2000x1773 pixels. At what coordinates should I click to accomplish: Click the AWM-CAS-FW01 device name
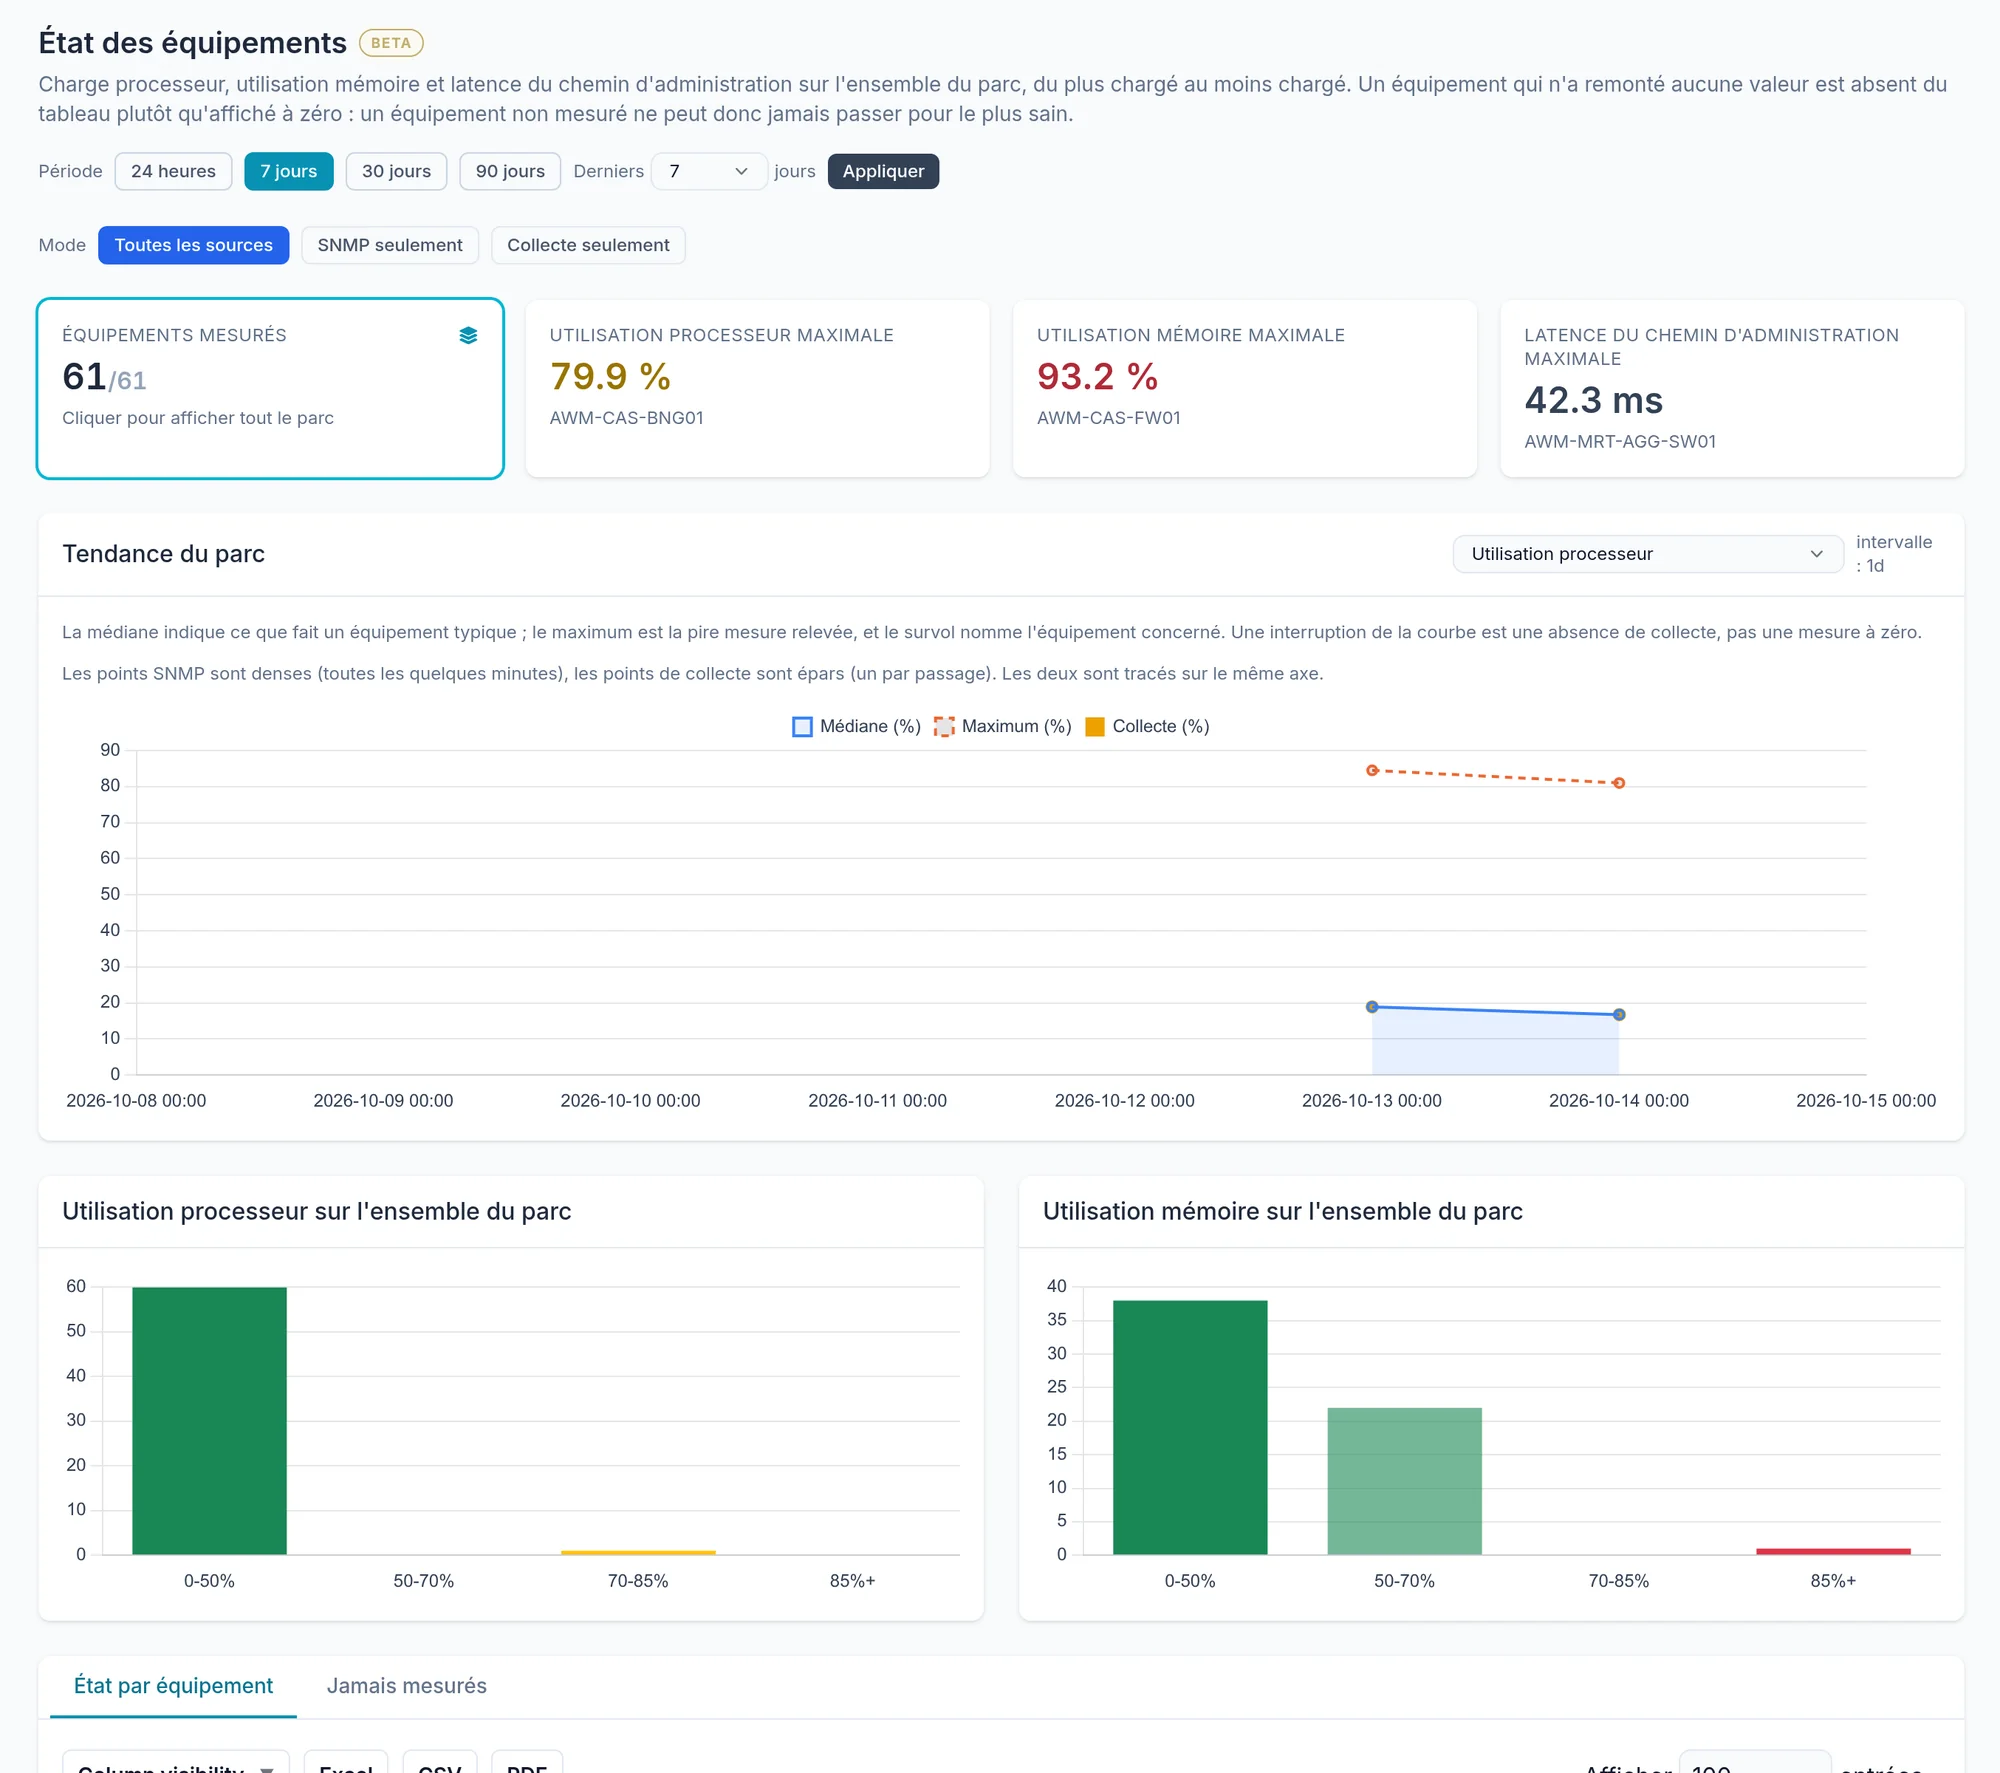pyautogui.click(x=1109, y=418)
